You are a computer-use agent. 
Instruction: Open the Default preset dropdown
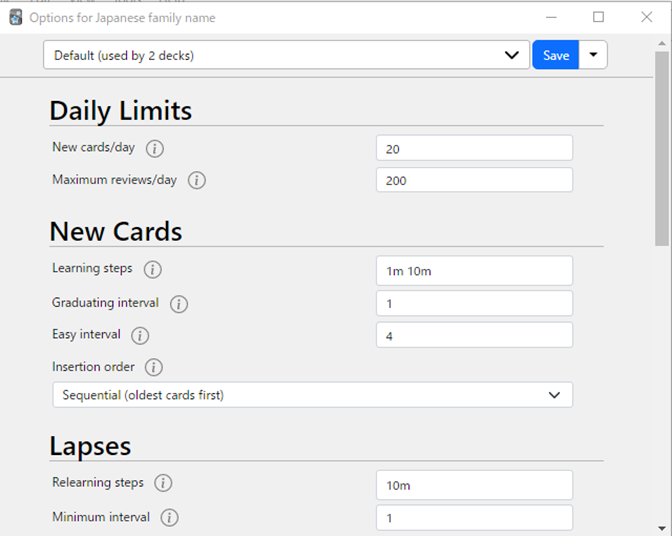point(286,55)
